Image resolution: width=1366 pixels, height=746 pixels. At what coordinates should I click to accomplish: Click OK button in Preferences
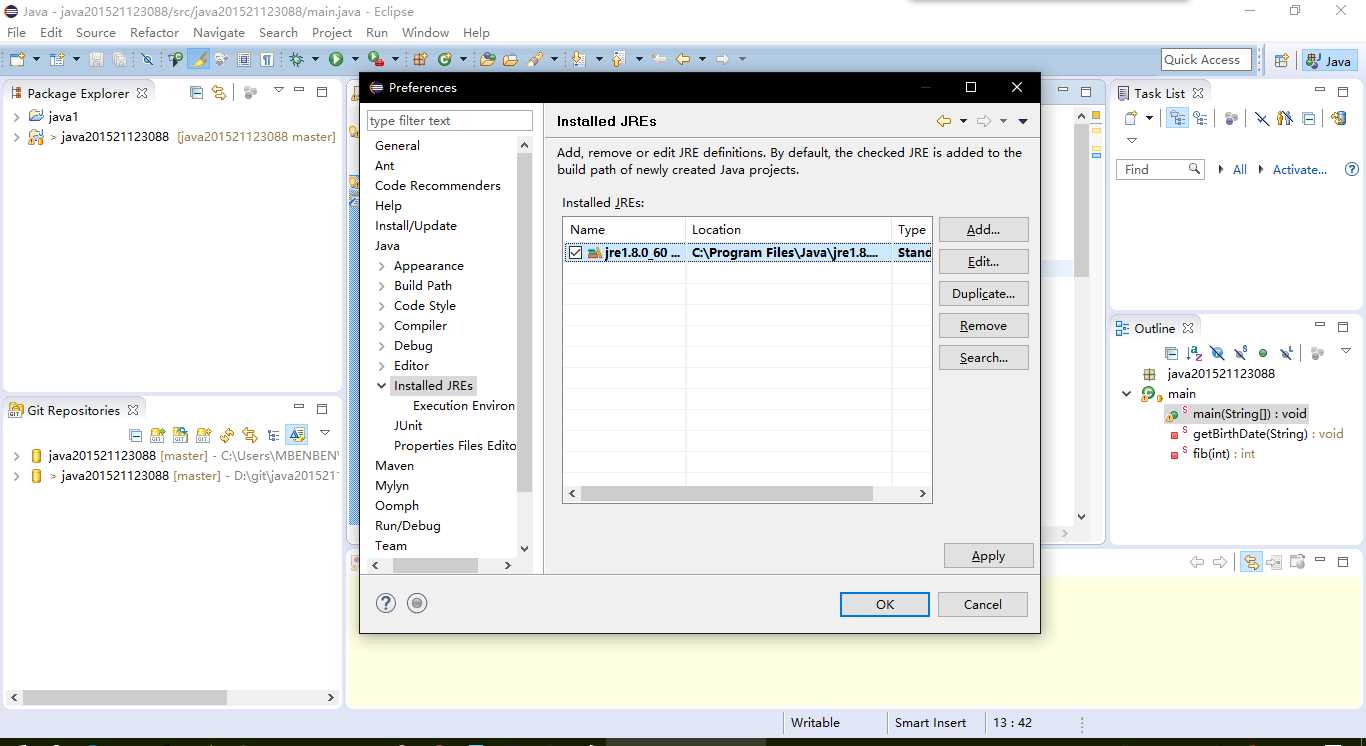(x=885, y=604)
